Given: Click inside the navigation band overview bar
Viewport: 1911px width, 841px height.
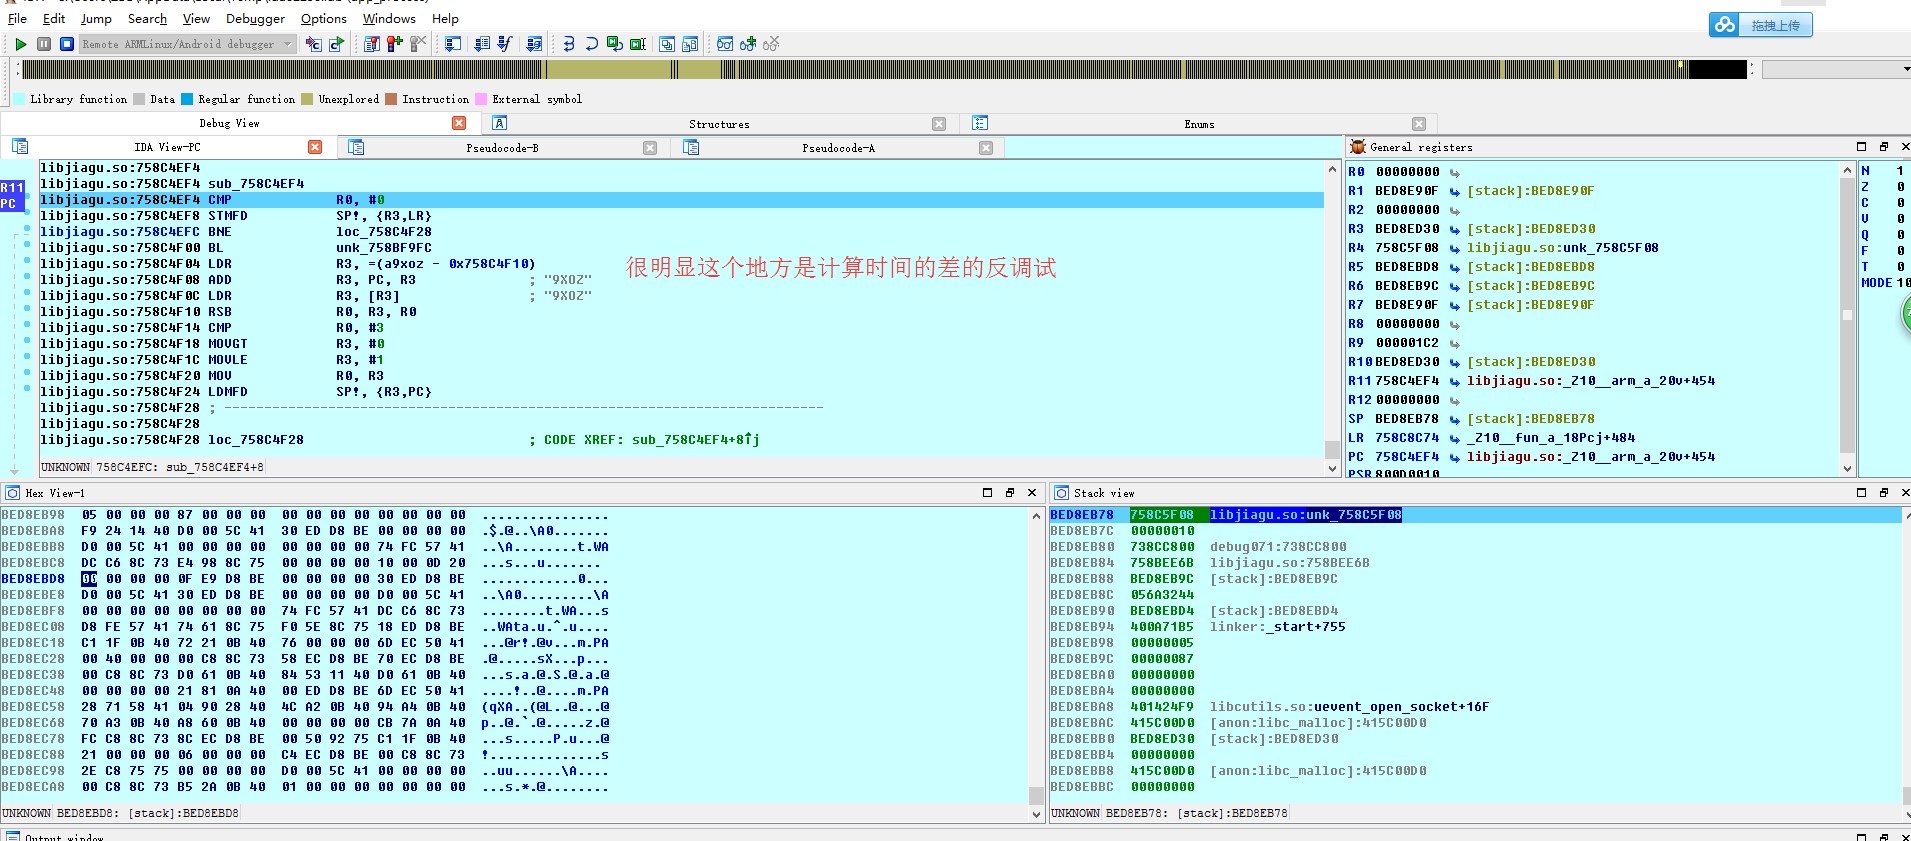Looking at the screenshot, I should [884, 69].
